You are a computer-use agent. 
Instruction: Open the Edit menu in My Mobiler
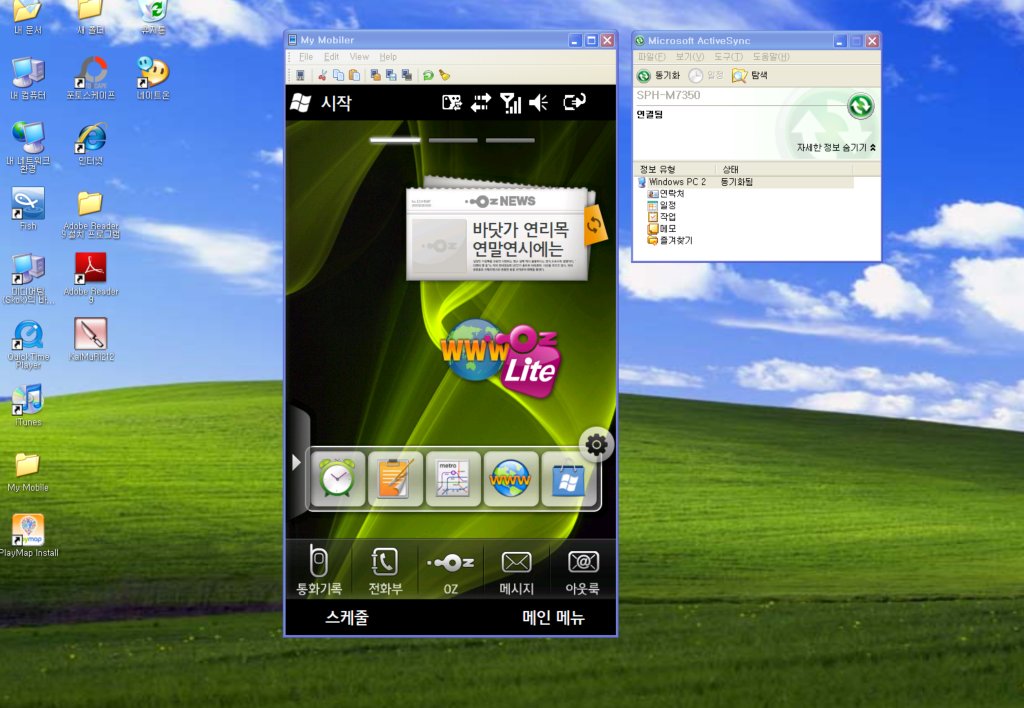point(331,57)
